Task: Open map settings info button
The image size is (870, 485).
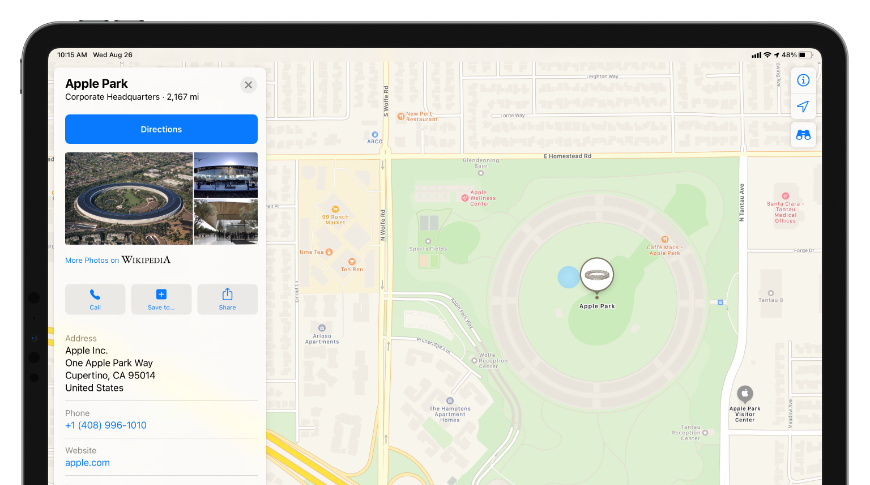Action: pyautogui.click(x=802, y=80)
